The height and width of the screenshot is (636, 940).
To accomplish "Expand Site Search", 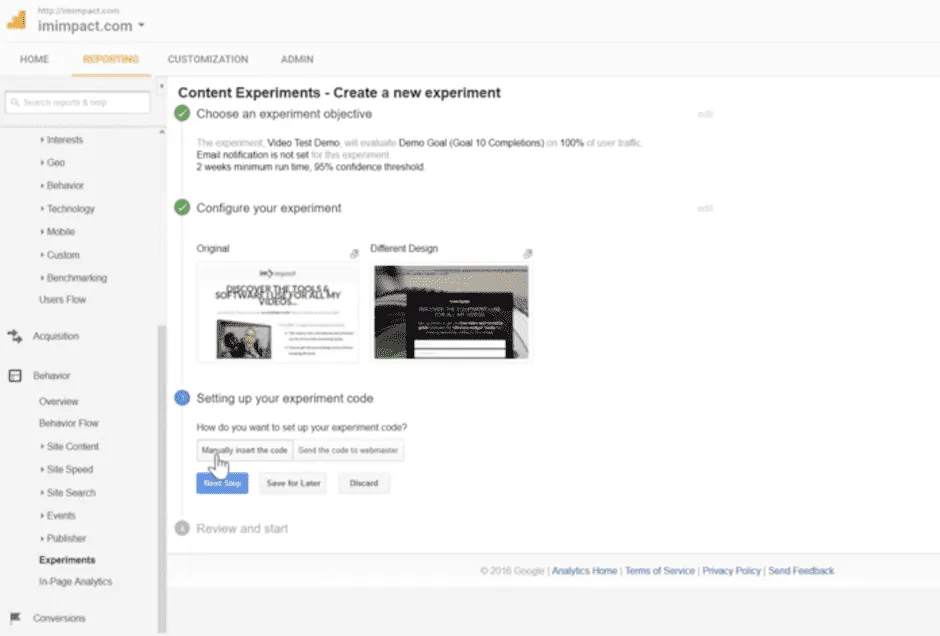I will [x=68, y=493].
